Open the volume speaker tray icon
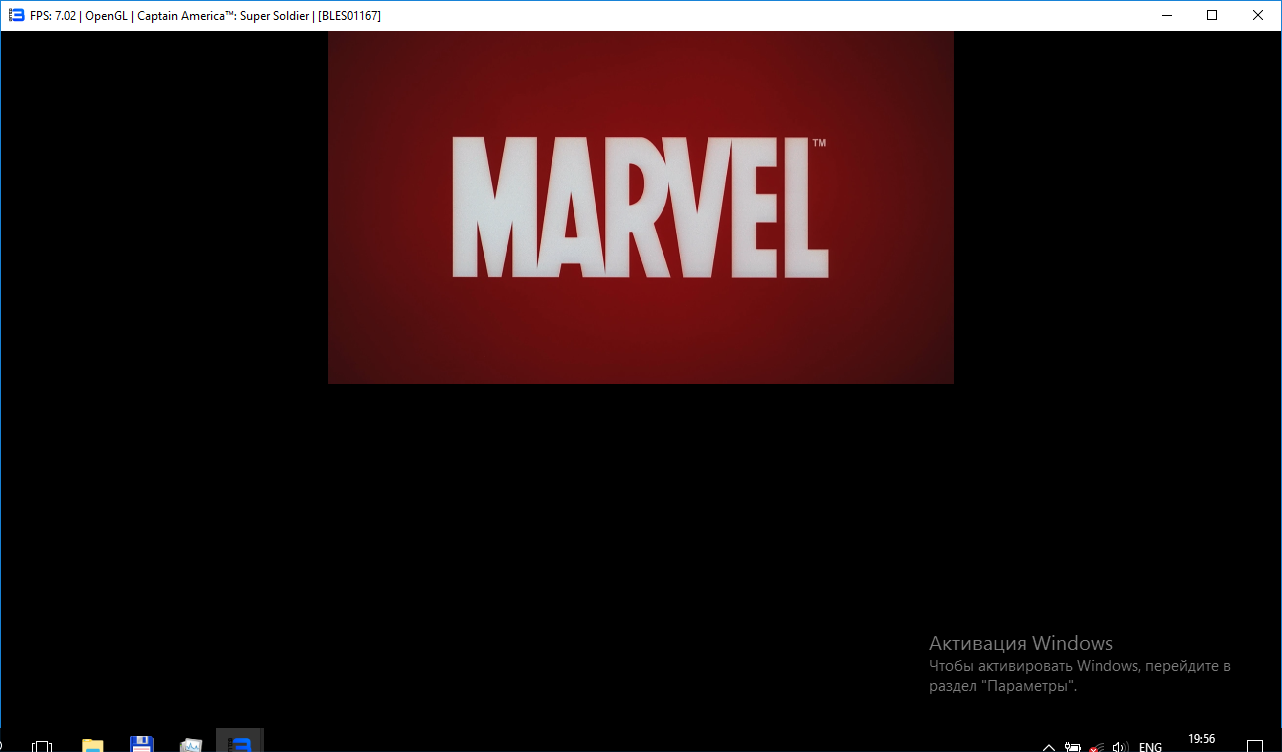The height and width of the screenshot is (752, 1282). click(x=1121, y=747)
